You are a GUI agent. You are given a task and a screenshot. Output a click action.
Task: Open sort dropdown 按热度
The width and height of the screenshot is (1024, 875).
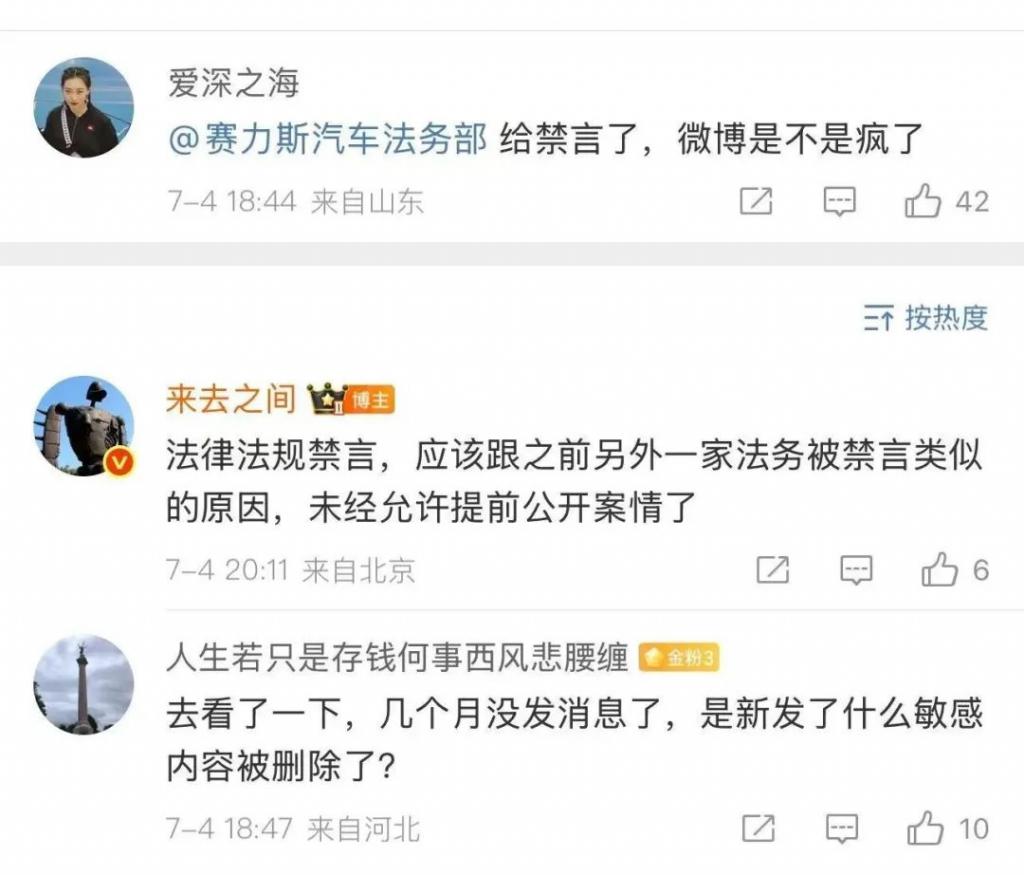925,318
